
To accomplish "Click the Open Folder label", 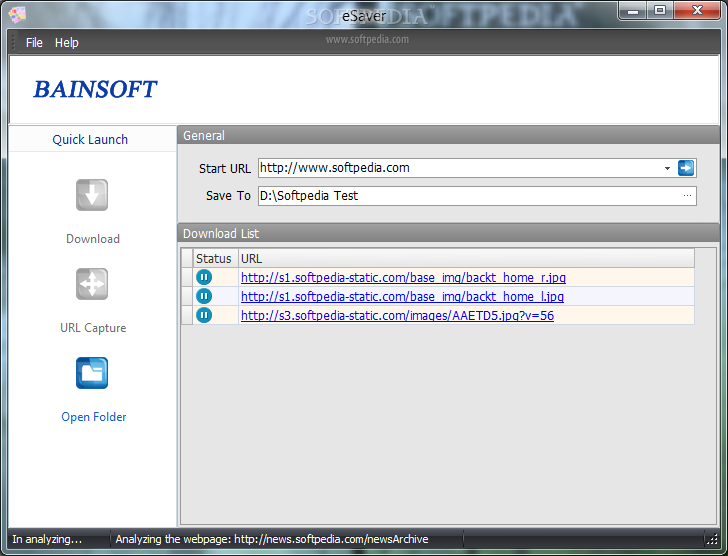I will 93,417.
